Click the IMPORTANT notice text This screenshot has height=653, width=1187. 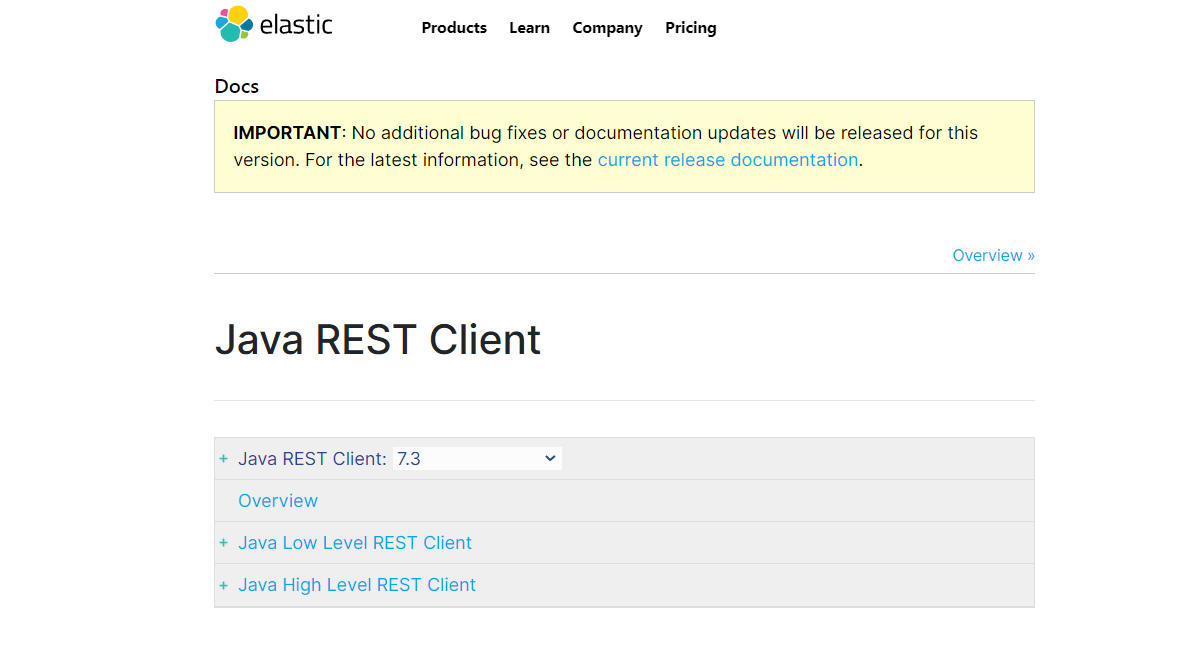606,146
